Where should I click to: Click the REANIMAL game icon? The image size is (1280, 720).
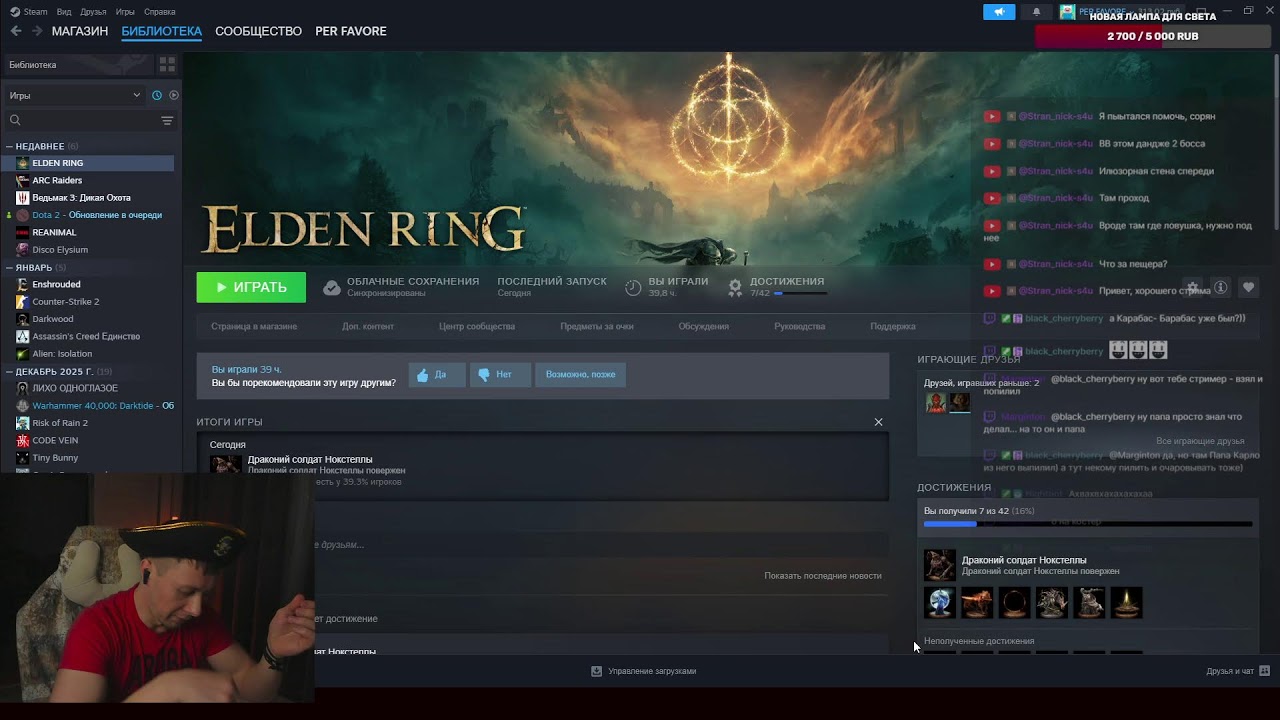23,232
